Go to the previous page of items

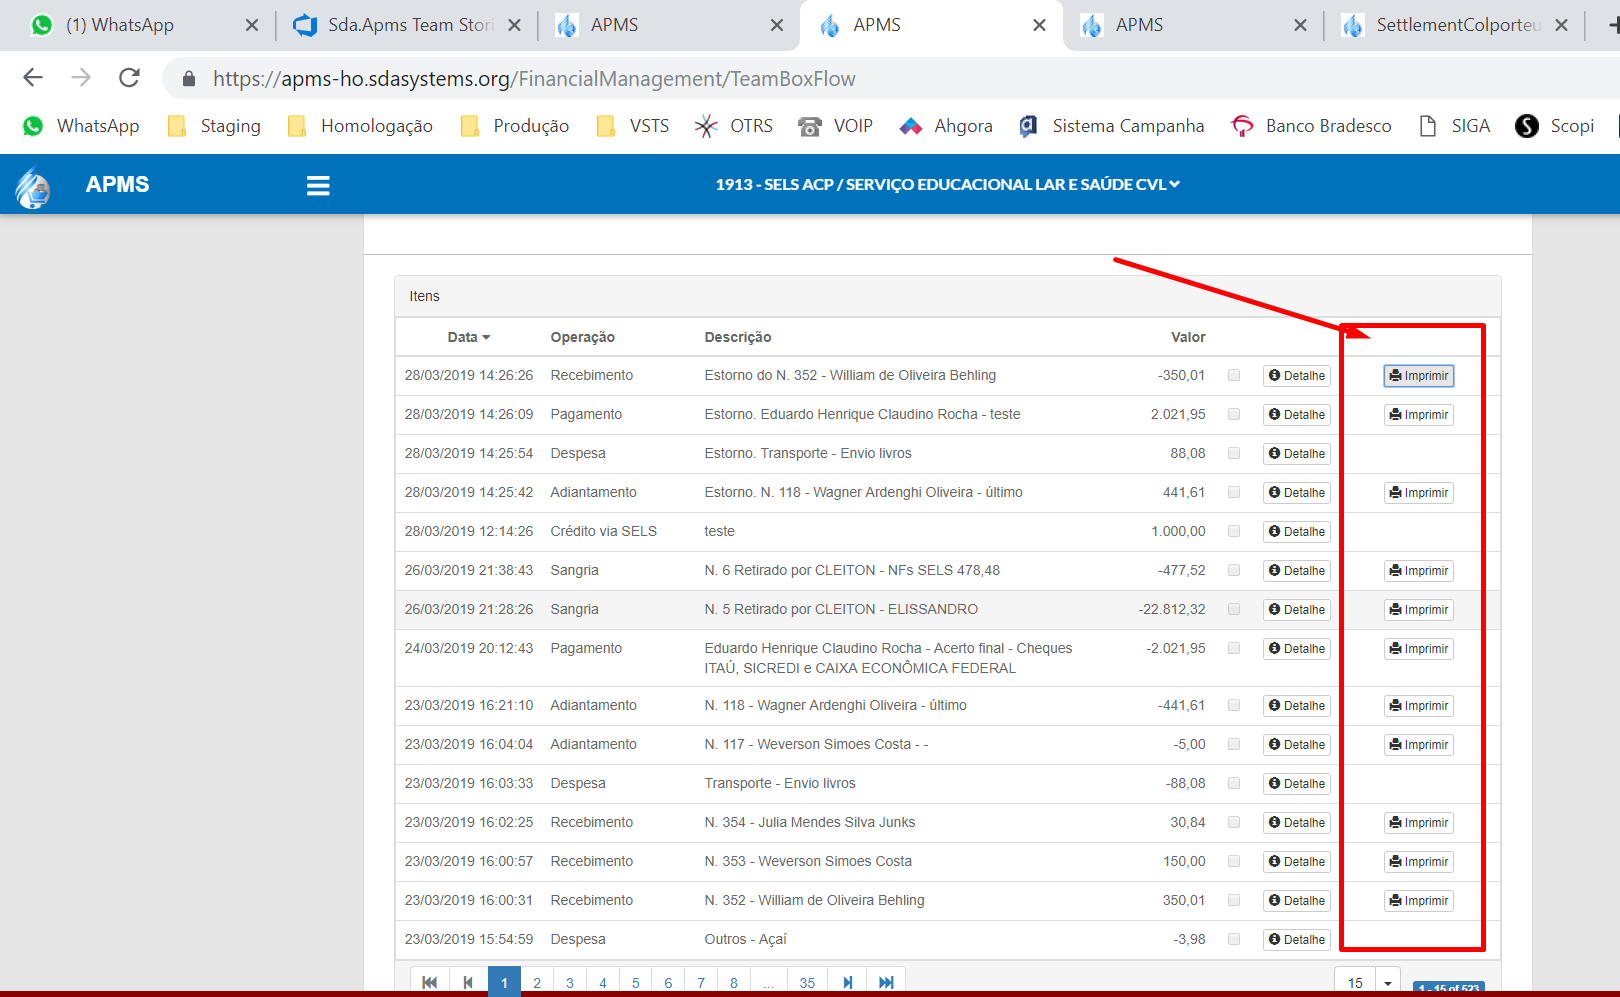coord(468,982)
